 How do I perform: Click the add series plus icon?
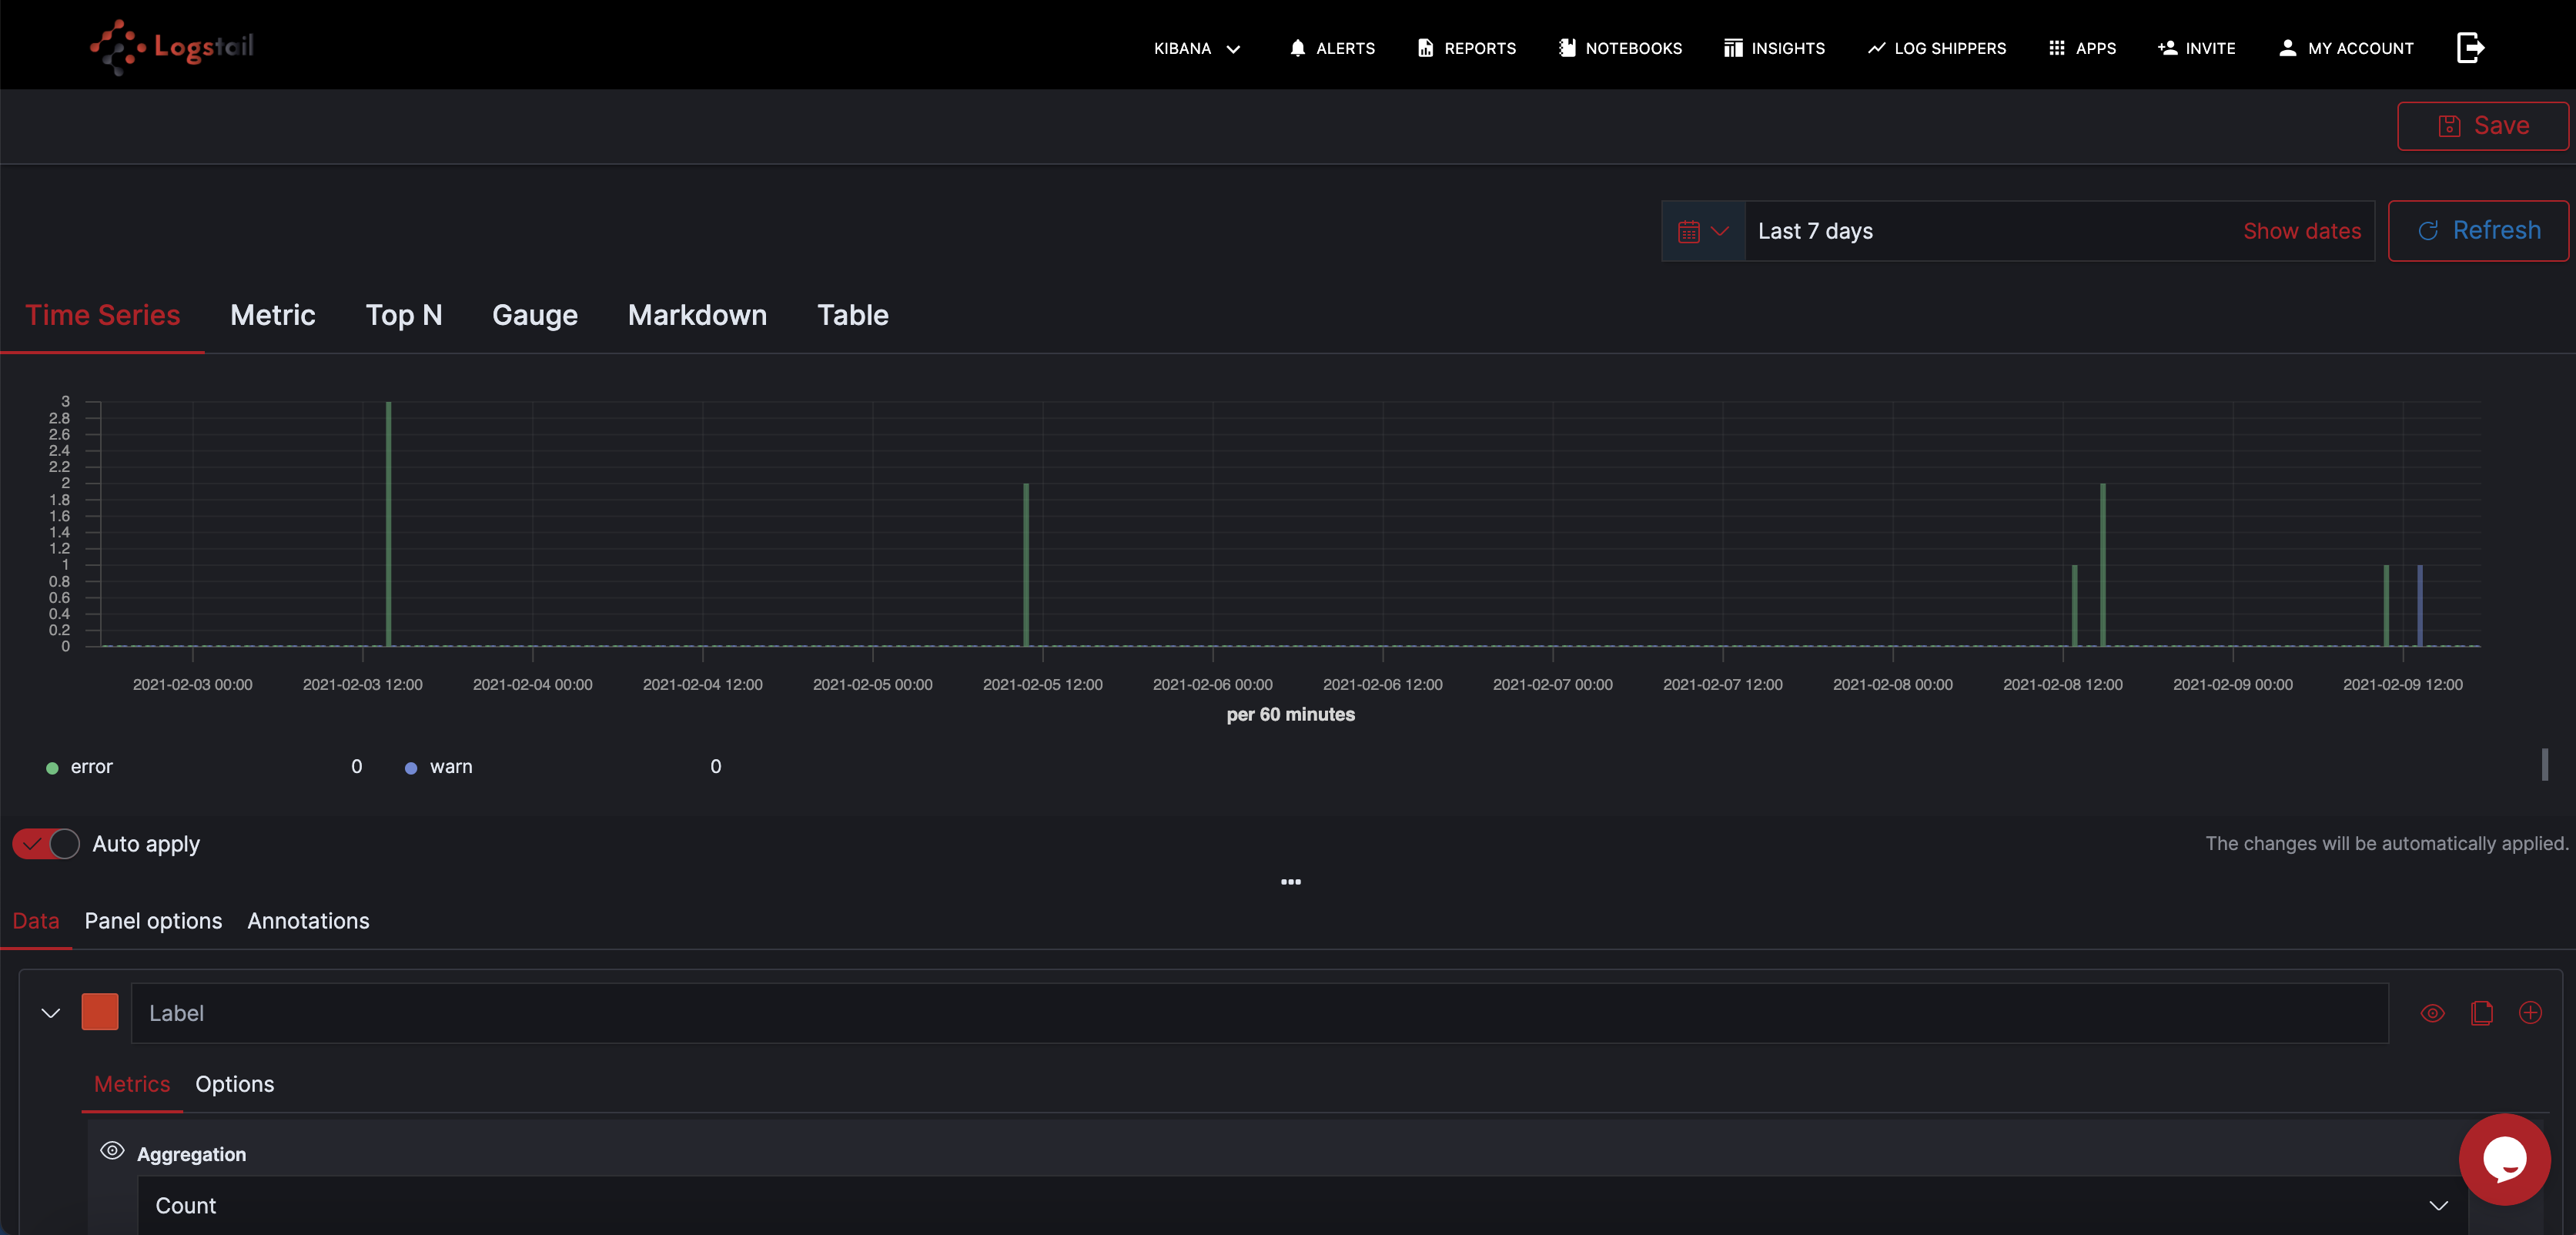[2530, 1013]
